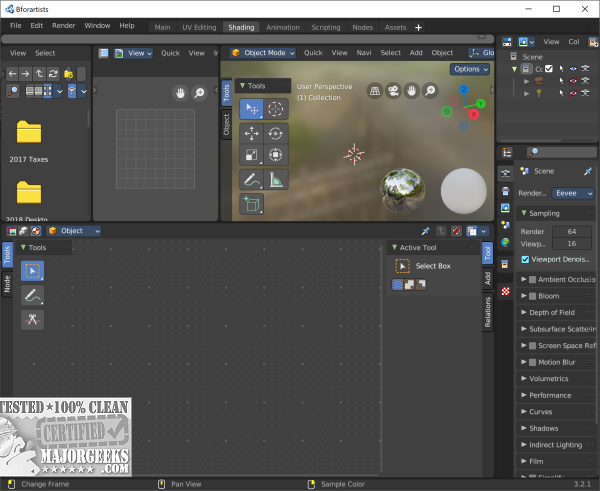Toggle the Motion Blur checkbox
The image size is (600, 491).
click(533, 362)
